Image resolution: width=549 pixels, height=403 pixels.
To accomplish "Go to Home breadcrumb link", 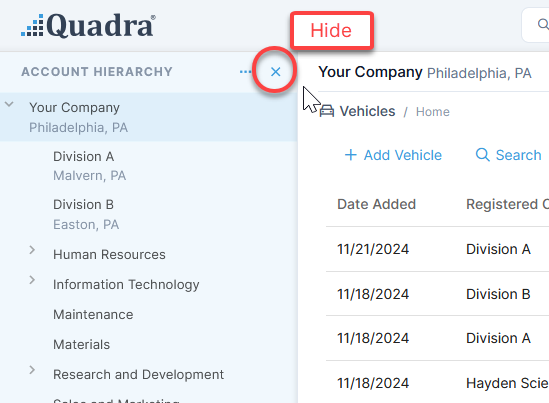I will [433, 112].
